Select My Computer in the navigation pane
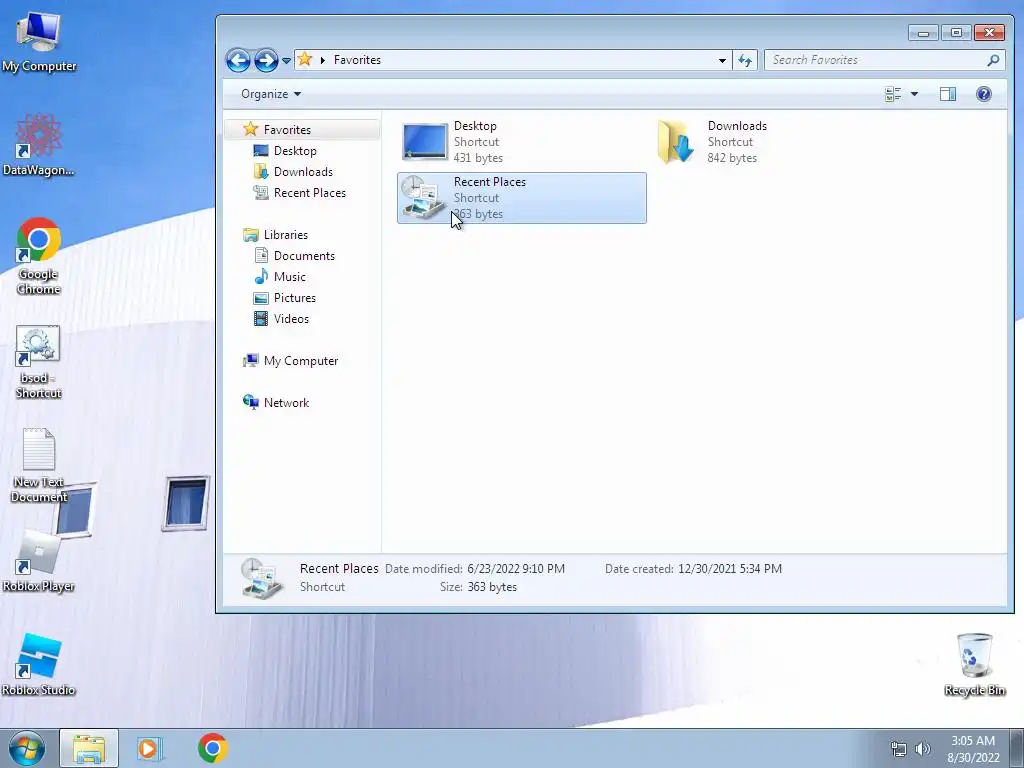Viewport: 1024px width, 768px height. [x=300, y=360]
